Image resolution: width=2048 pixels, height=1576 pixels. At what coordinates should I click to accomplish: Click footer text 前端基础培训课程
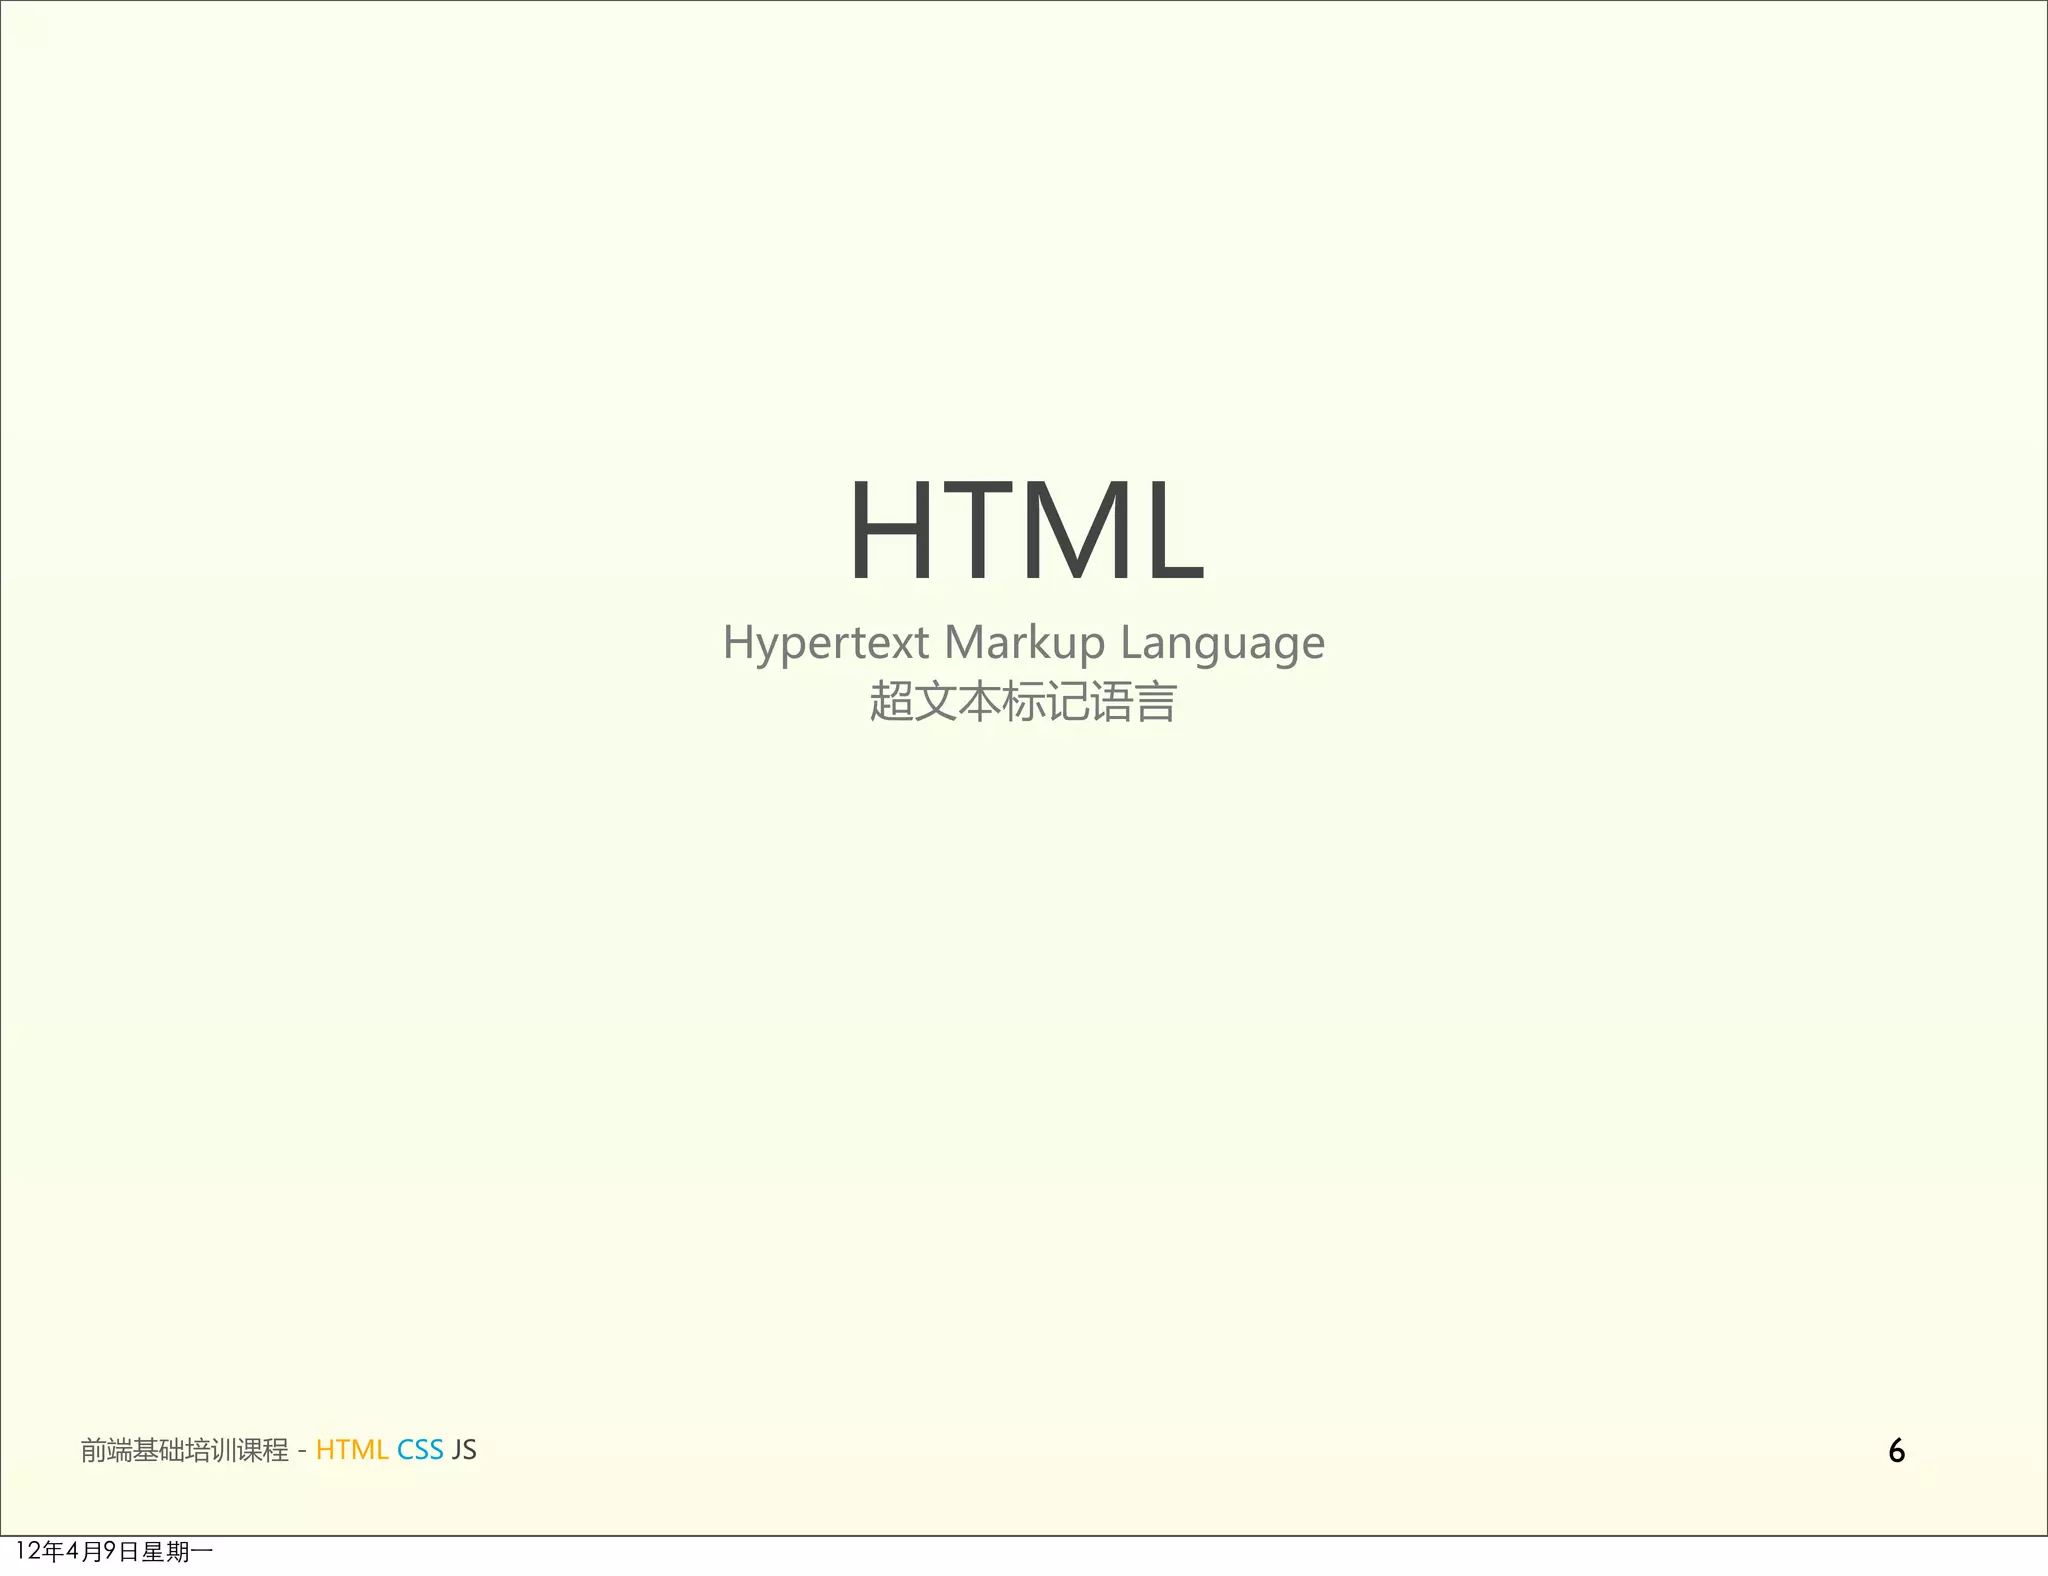click(185, 1450)
